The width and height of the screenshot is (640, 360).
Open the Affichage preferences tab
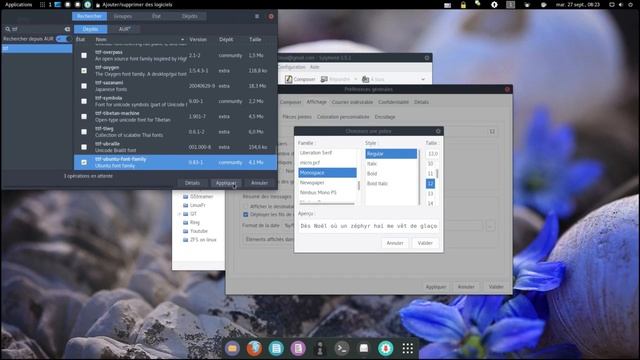coord(316,102)
